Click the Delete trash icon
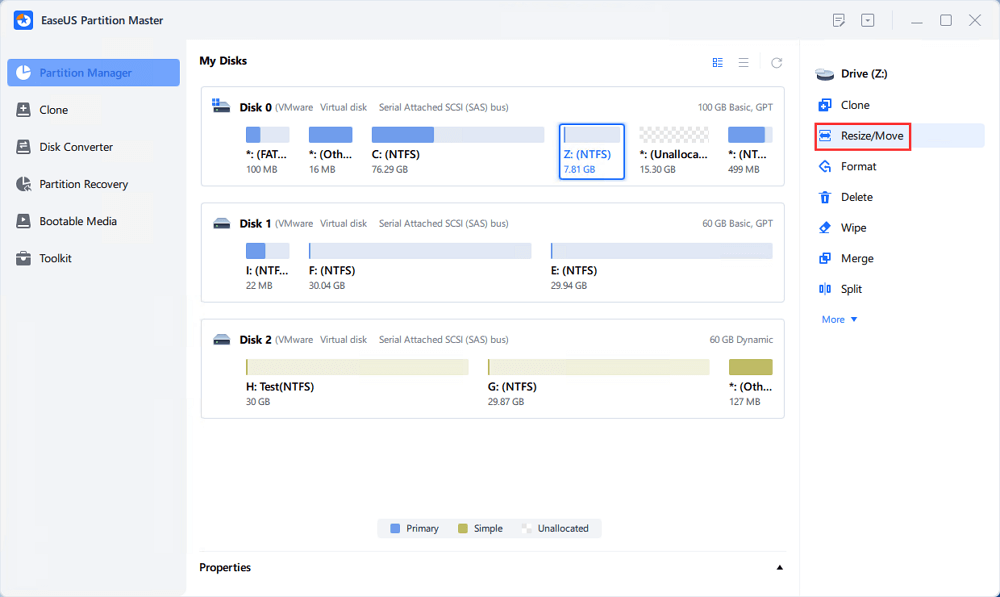The height and width of the screenshot is (597, 1000). click(825, 197)
